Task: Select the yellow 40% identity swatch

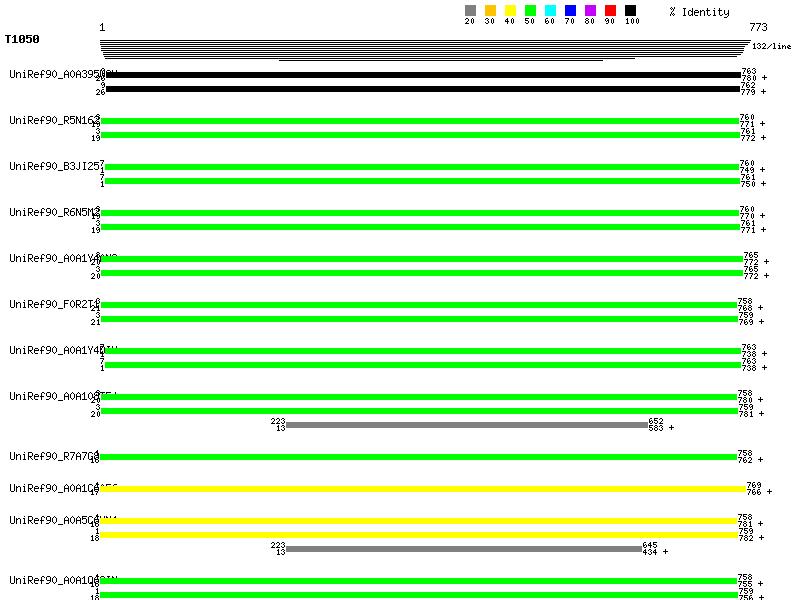Action: 510,11
